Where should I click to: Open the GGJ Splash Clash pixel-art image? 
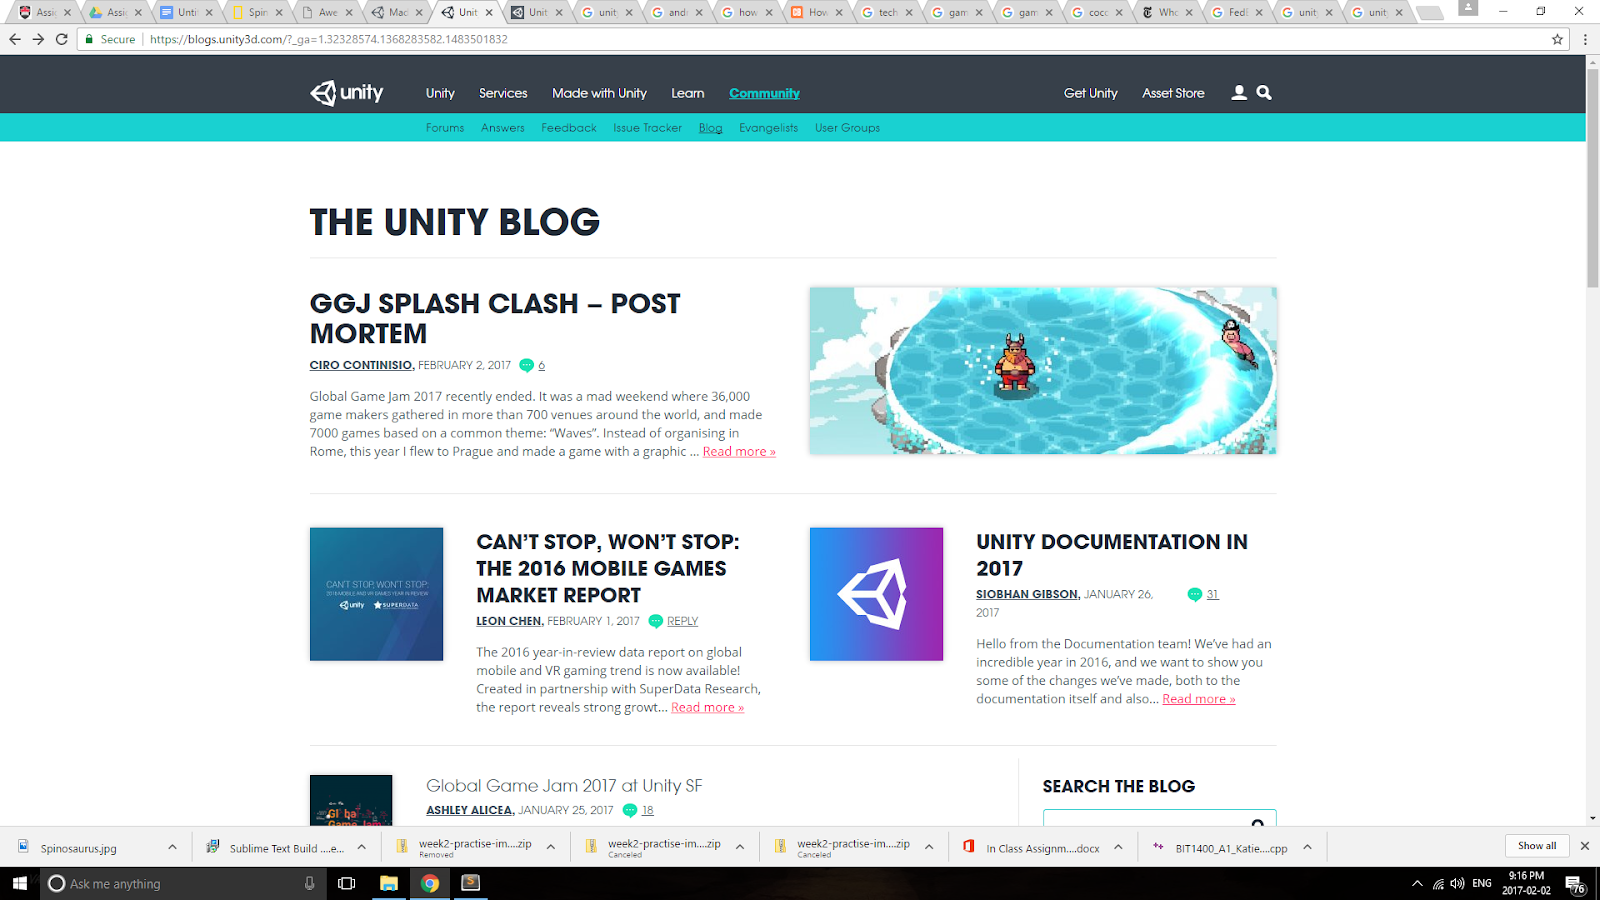click(1043, 371)
